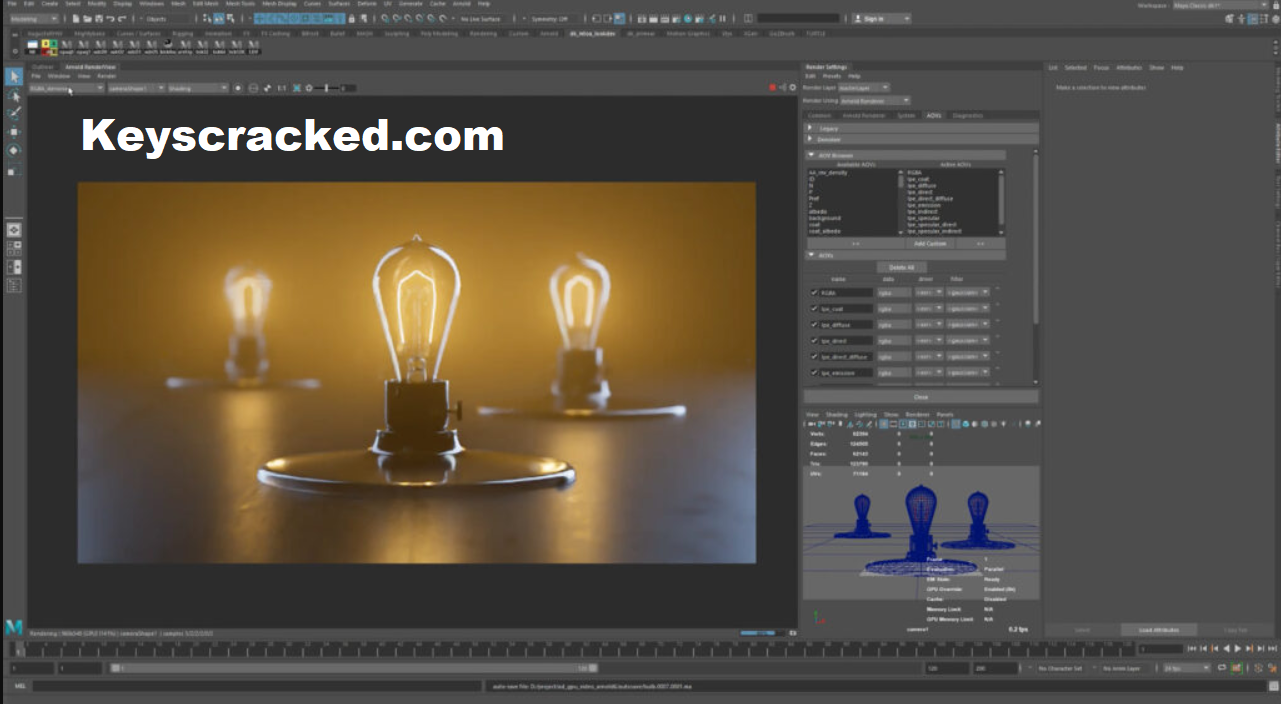1281x704 pixels.
Task: Click the Load Attributes button
Action: pos(1159,630)
